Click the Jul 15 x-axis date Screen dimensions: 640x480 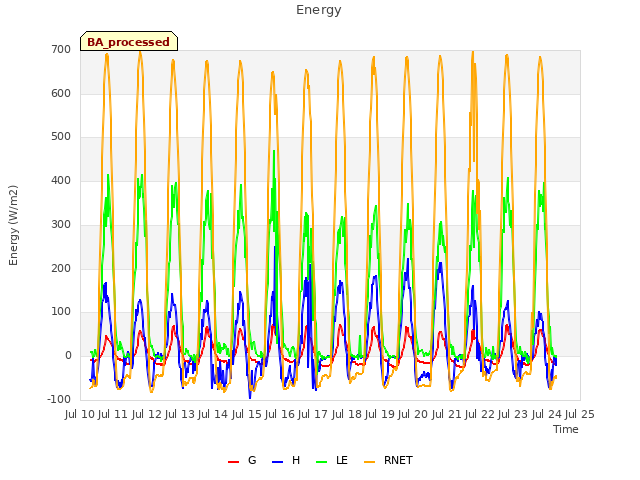(247, 415)
